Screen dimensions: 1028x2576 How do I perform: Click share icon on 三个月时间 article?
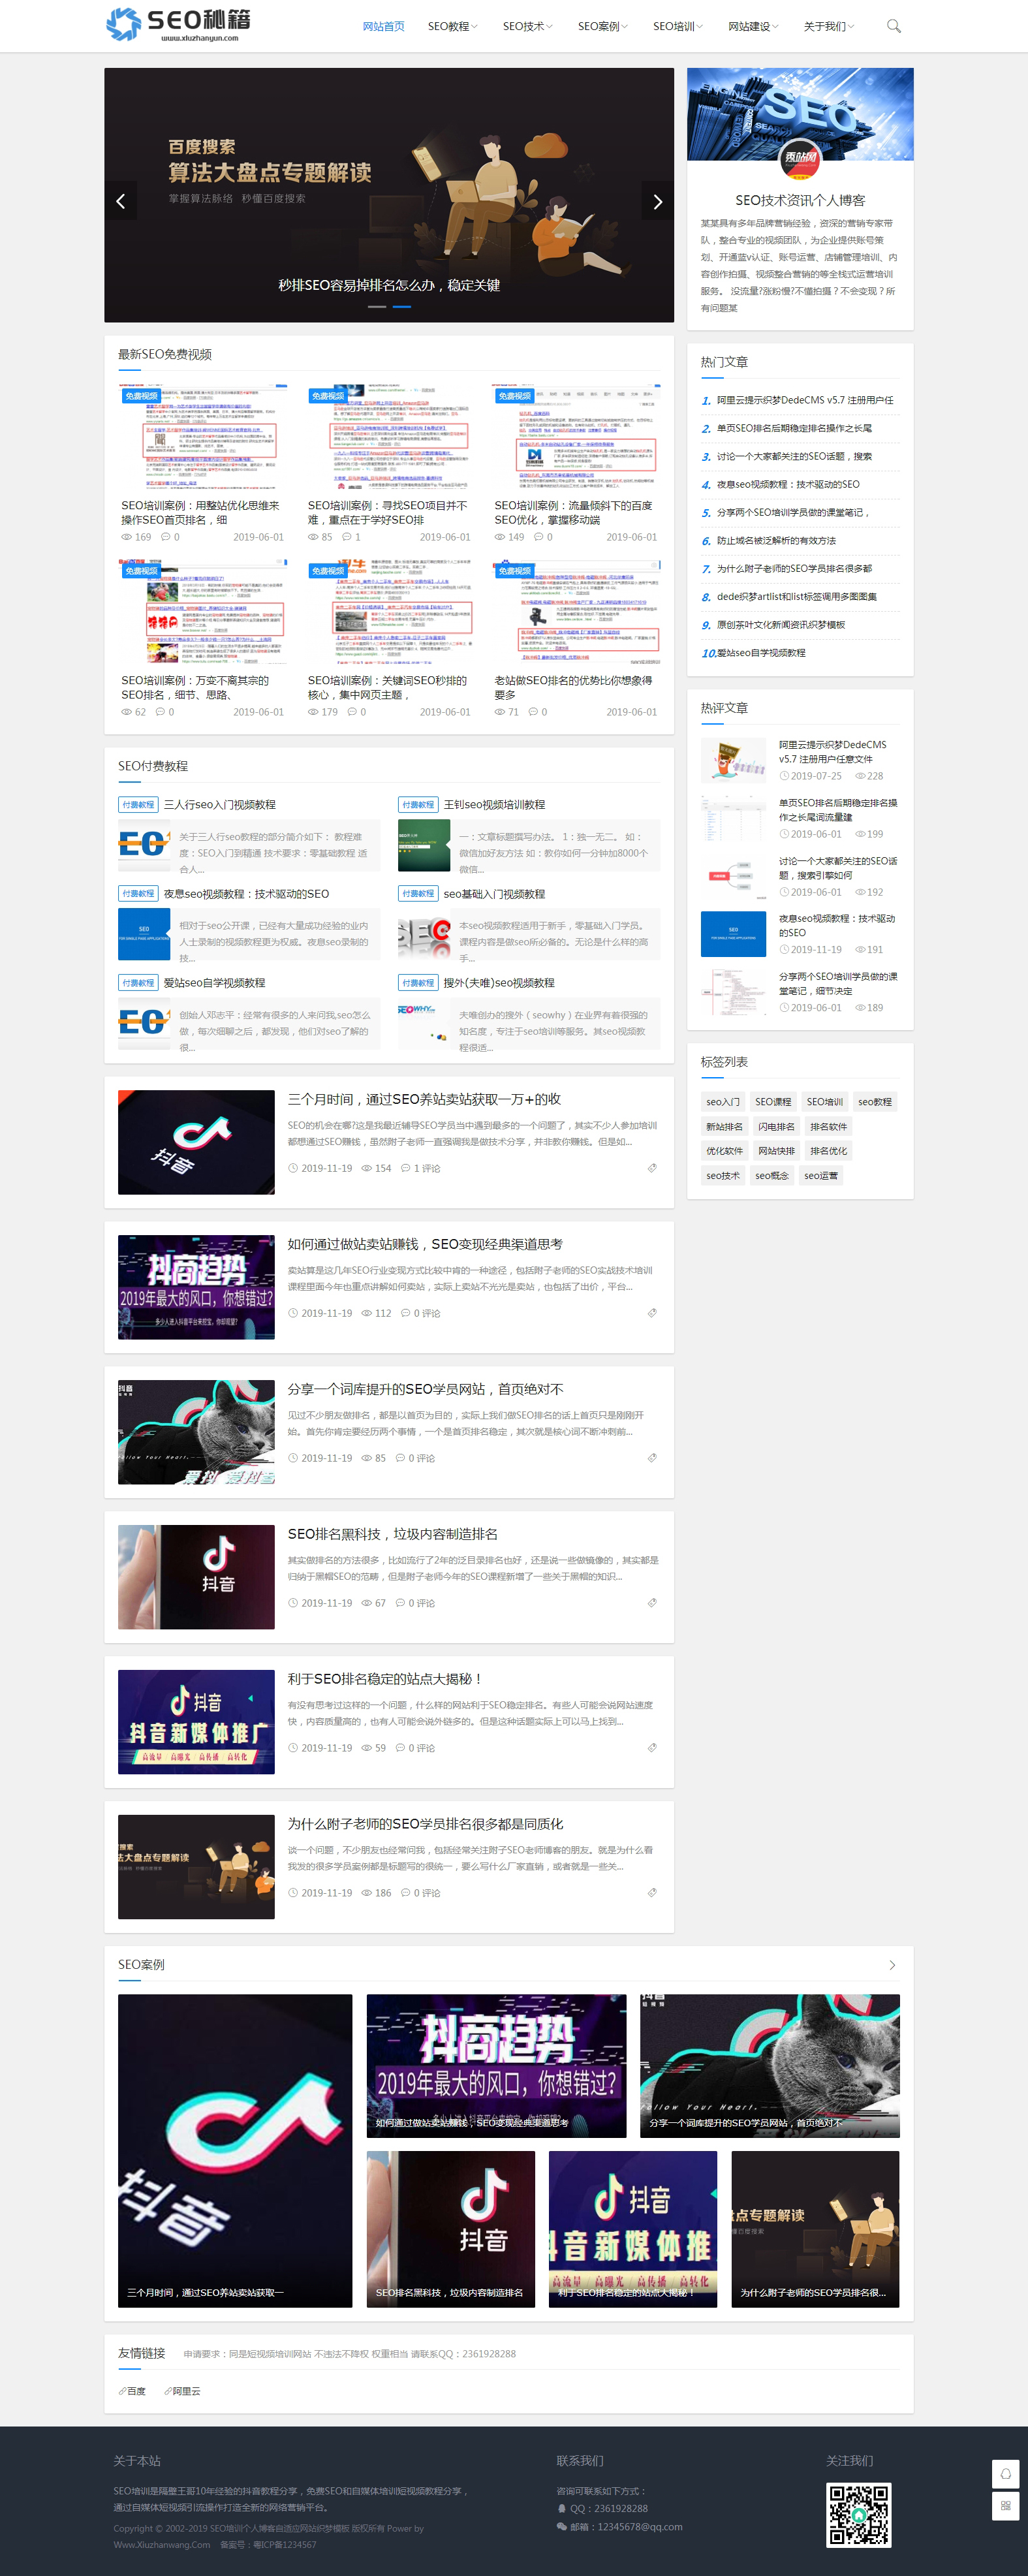652,1168
